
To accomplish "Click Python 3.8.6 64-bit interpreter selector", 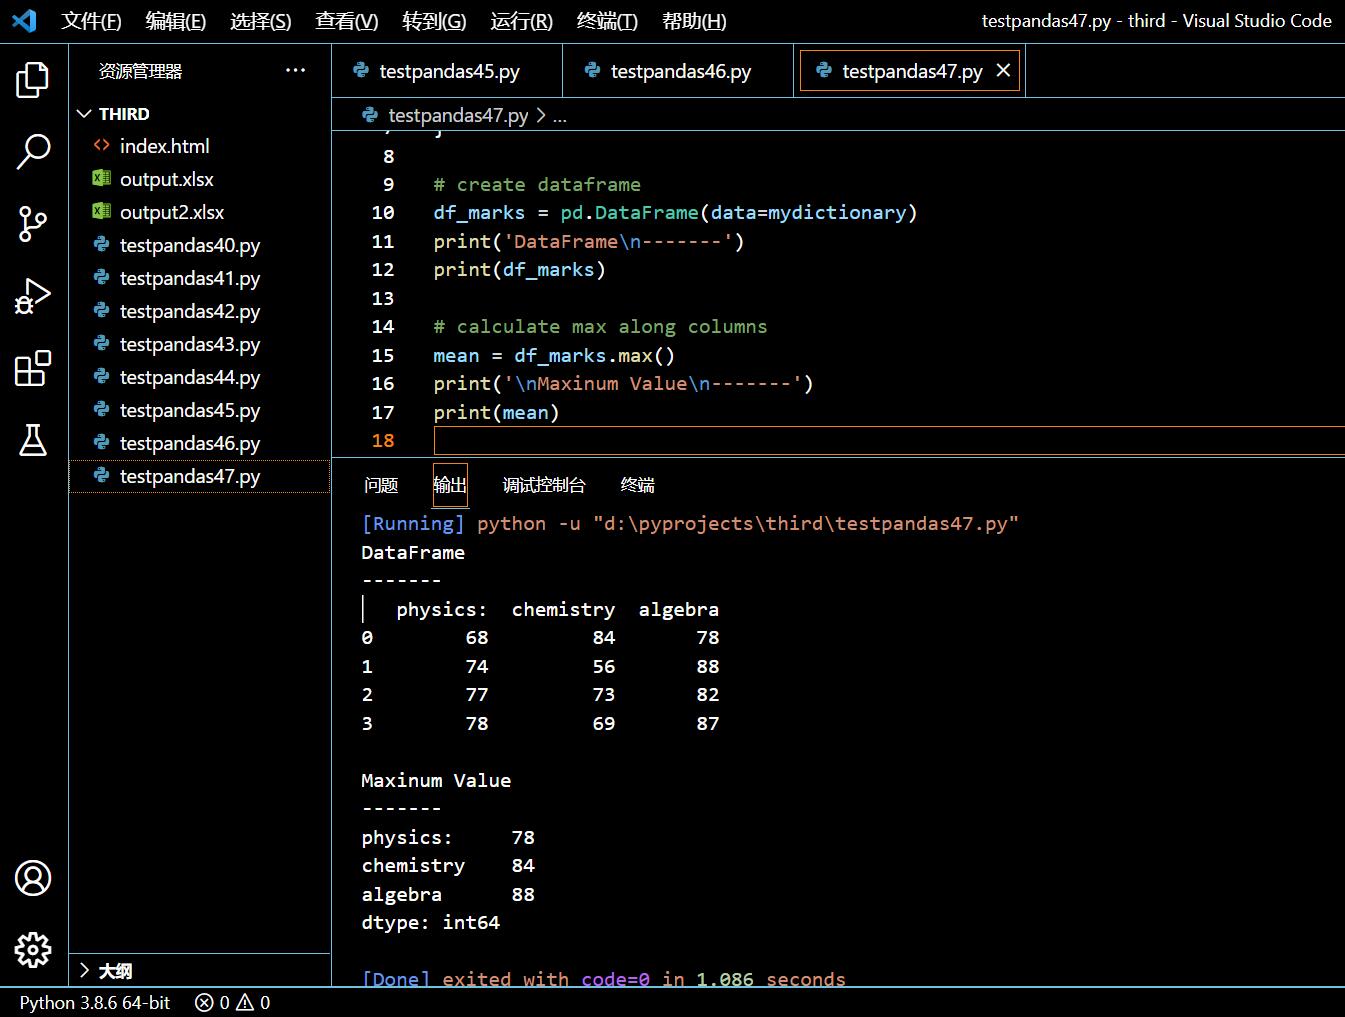I will (x=95, y=1002).
